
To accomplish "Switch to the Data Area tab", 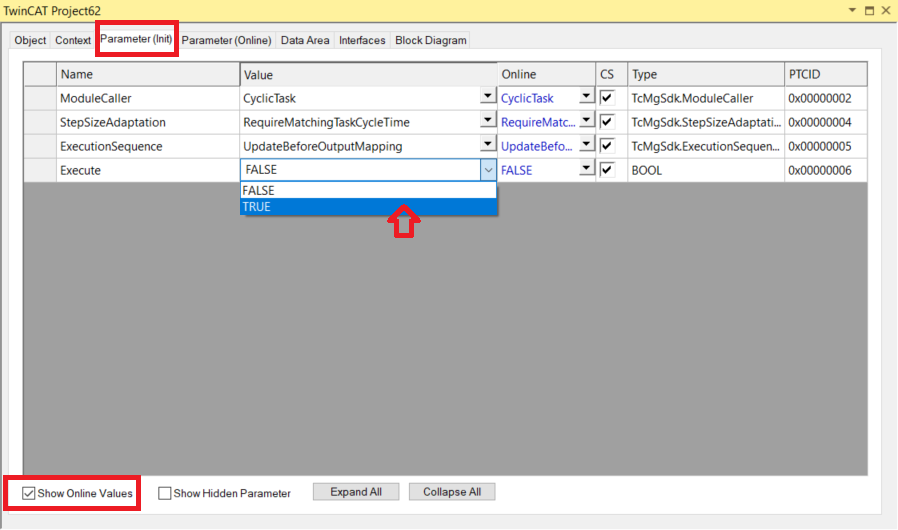I will (x=305, y=40).
